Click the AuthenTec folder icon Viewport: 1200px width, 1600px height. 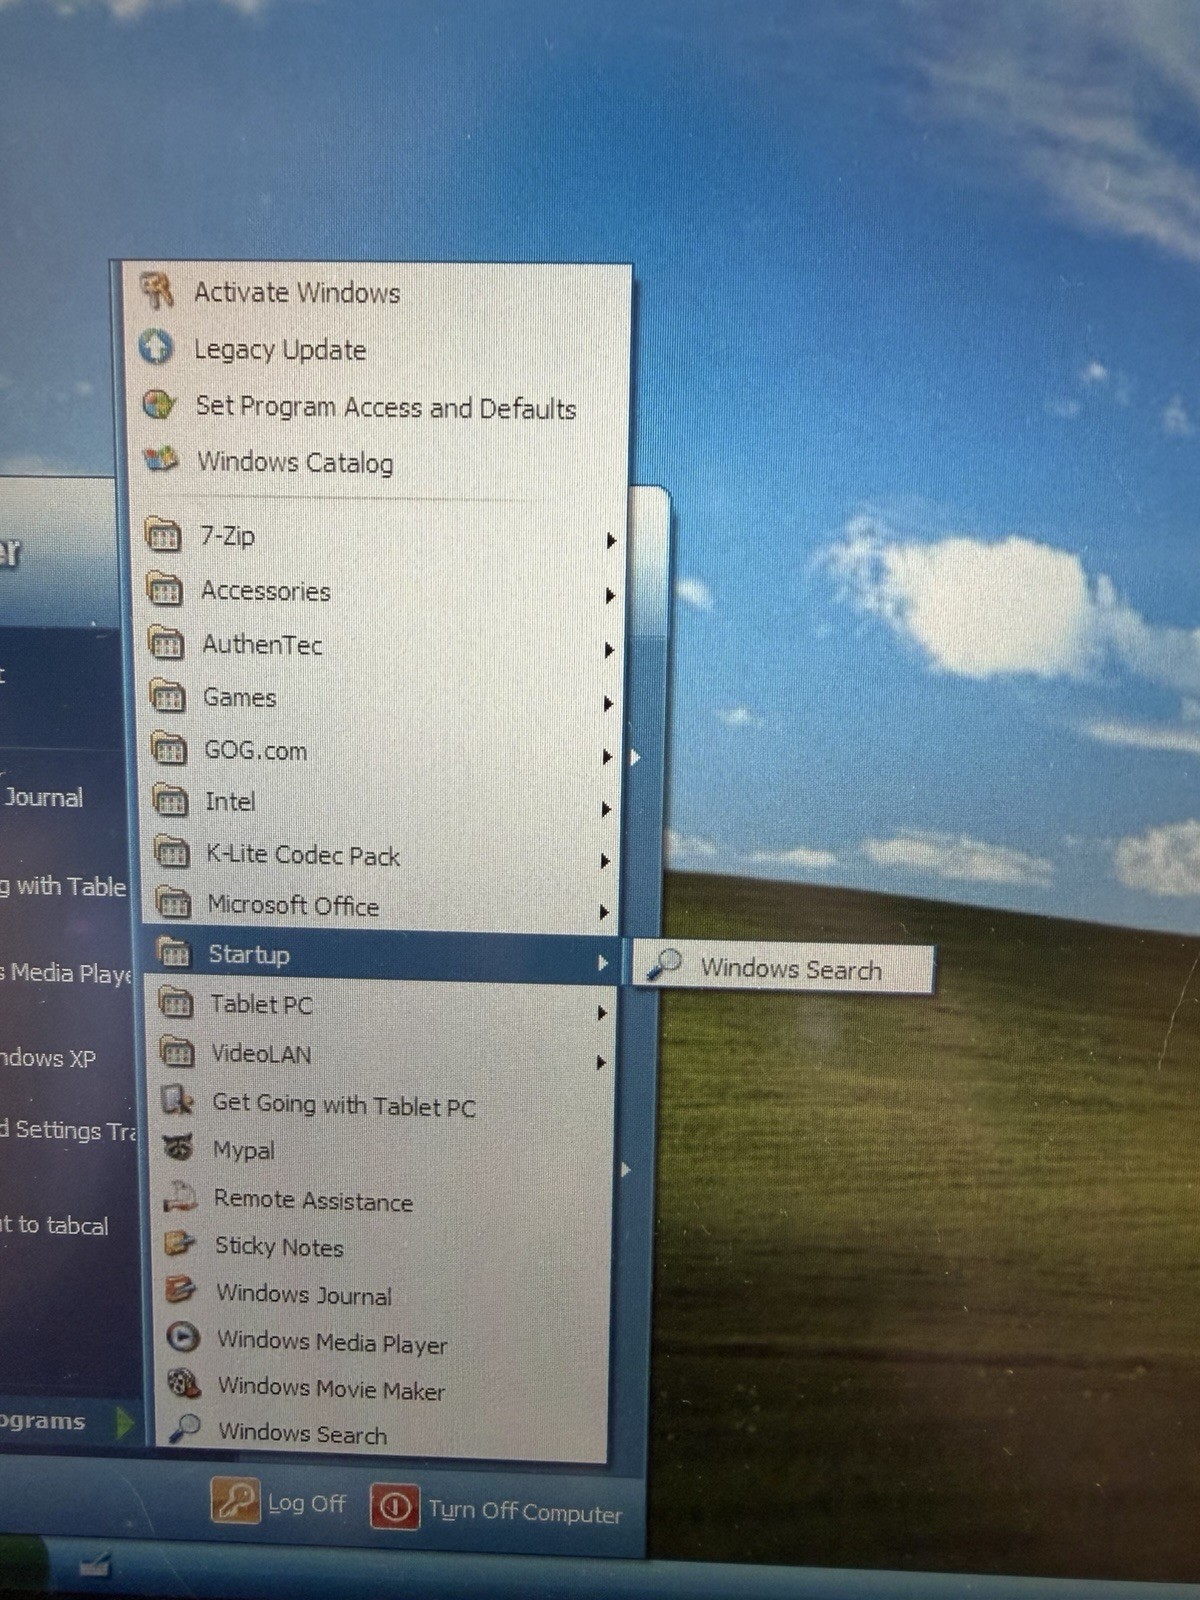point(166,642)
